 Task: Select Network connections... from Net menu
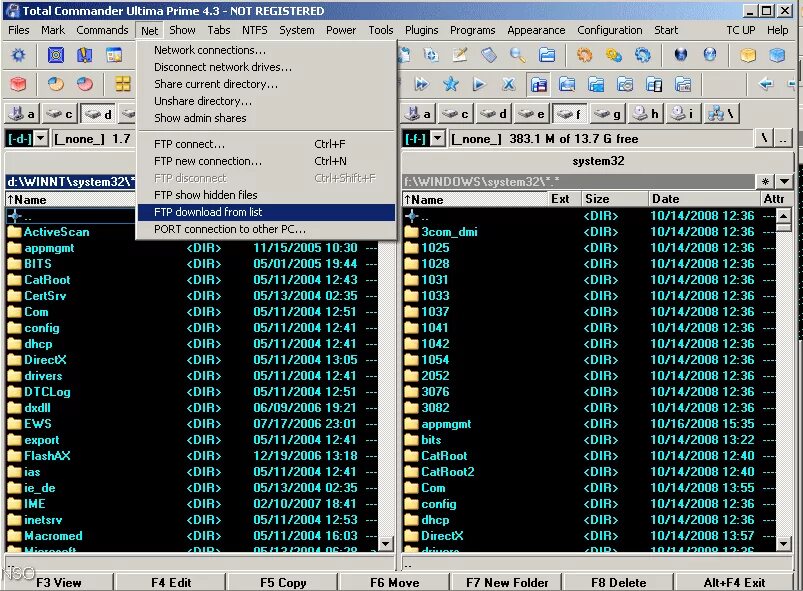(266, 50)
